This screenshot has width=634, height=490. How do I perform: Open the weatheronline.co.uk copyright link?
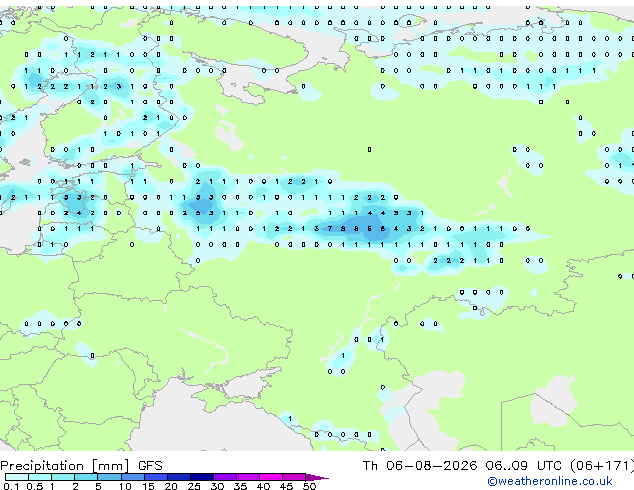[550, 481]
